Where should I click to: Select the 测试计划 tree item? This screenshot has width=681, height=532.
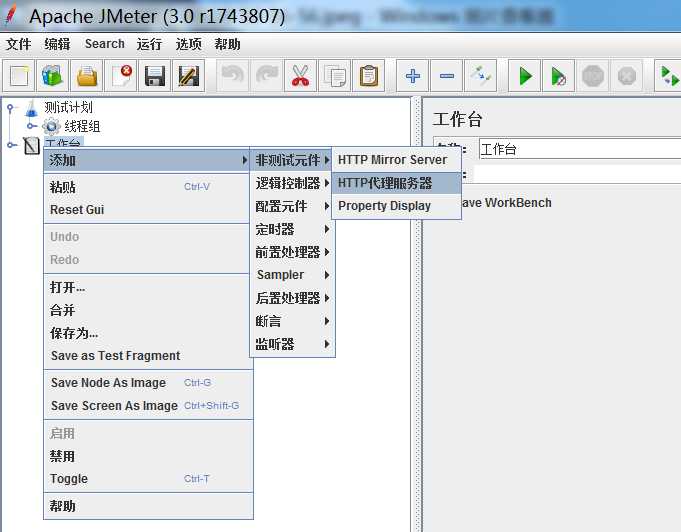point(68,107)
